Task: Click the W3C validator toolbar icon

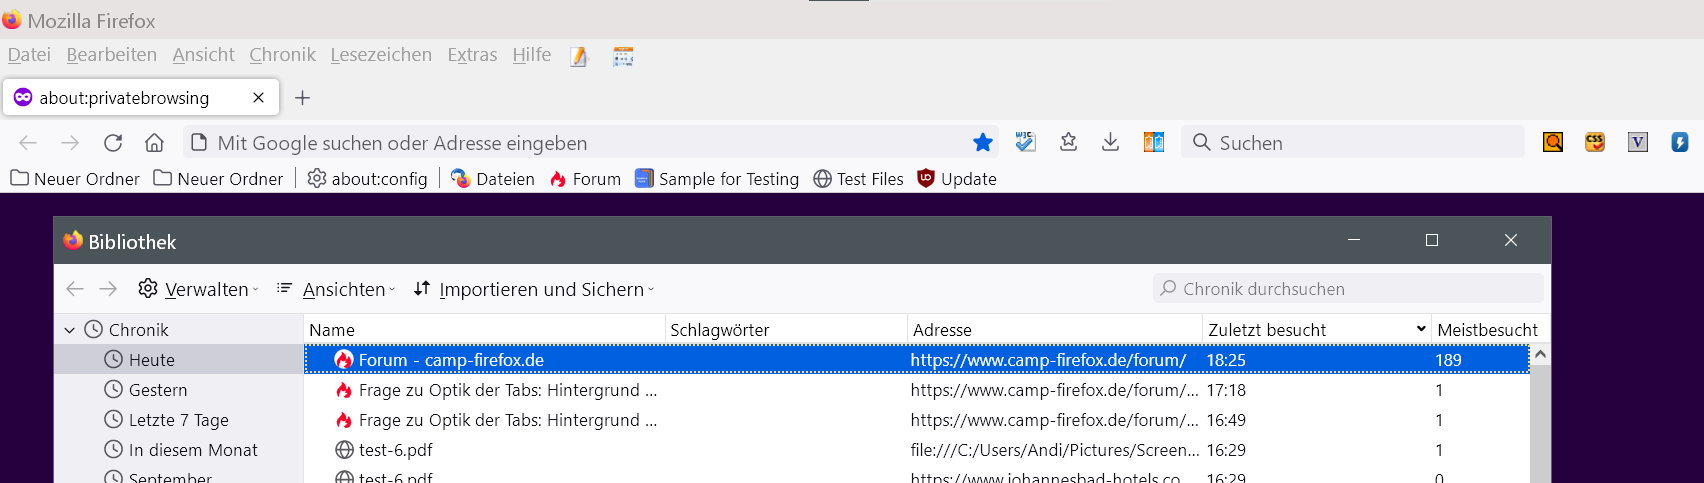Action: (1025, 143)
